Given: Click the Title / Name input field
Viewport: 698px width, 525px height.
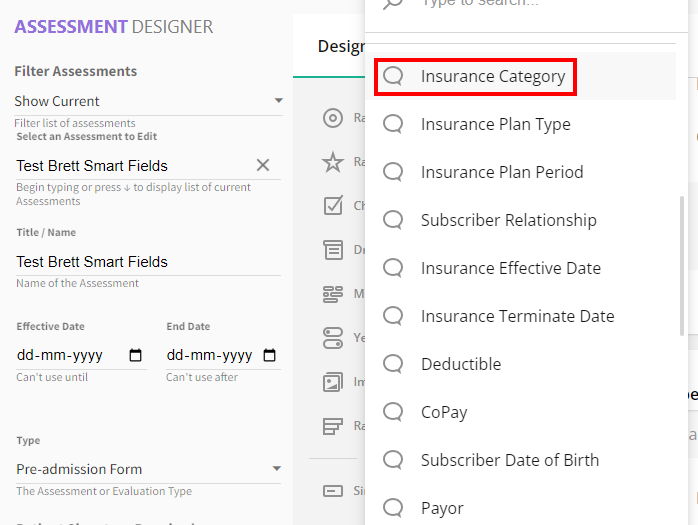Looking at the screenshot, I should click(145, 262).
